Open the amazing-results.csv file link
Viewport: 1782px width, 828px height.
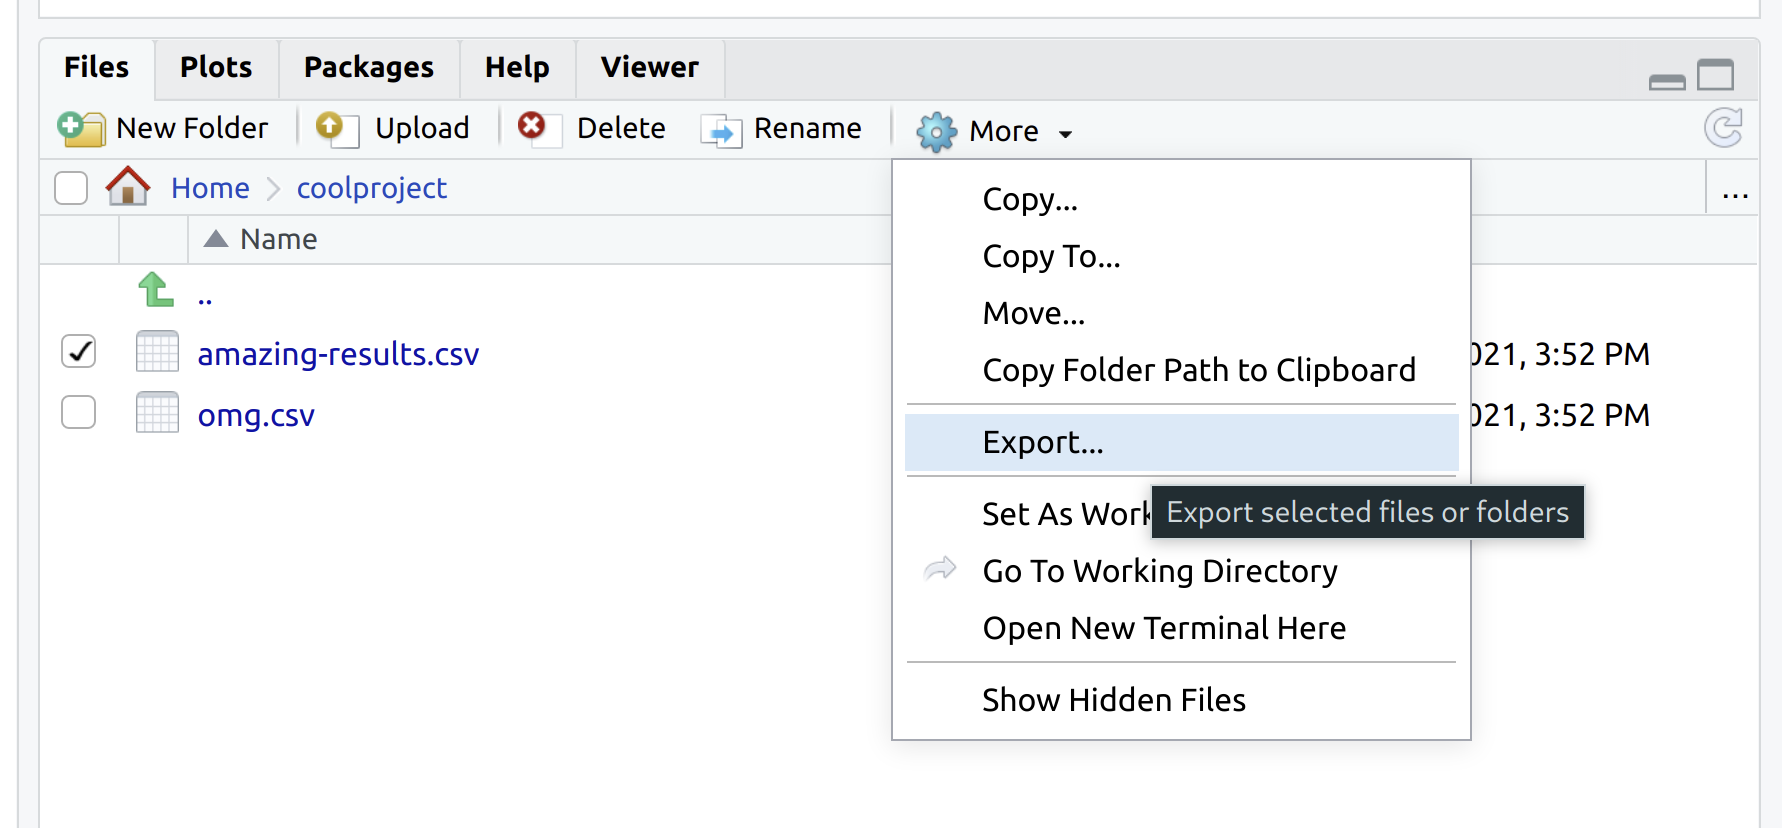(338, 354)
